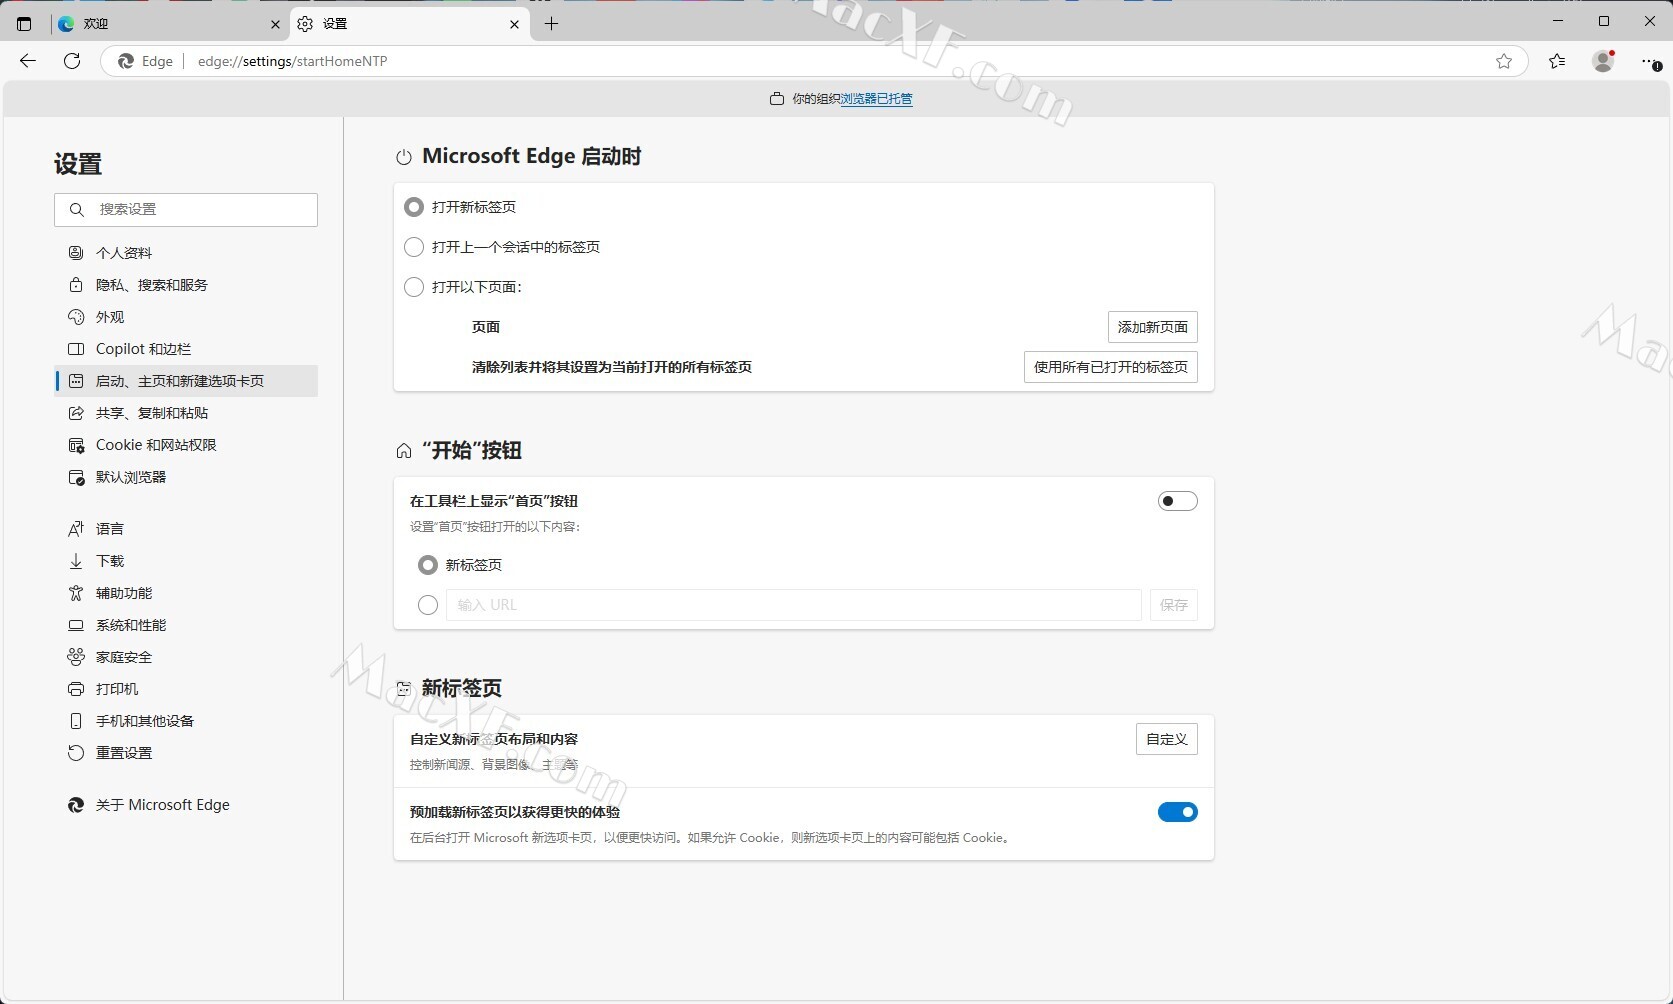Image resolution: width=1673 pixels, height=1004 pixels.
Task: Open 打印机 settings
Action: point(186,689)
